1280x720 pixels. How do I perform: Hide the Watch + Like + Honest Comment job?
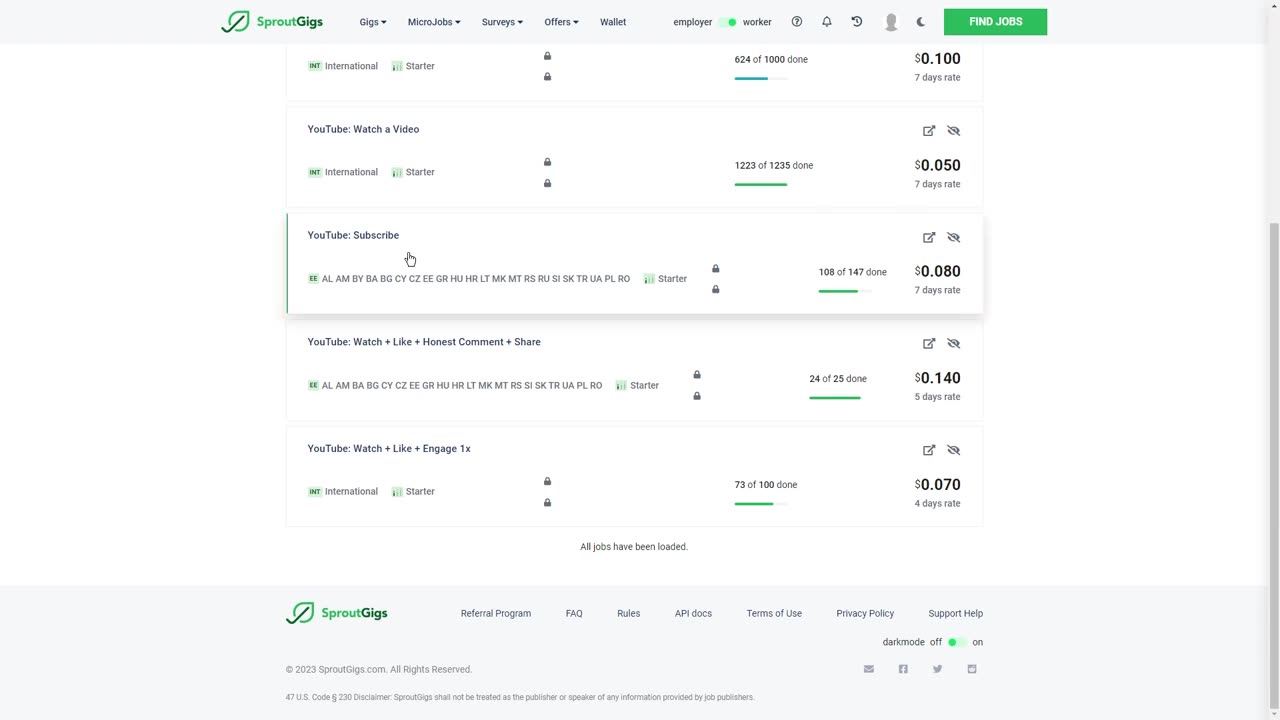click(x=953, y=344)
